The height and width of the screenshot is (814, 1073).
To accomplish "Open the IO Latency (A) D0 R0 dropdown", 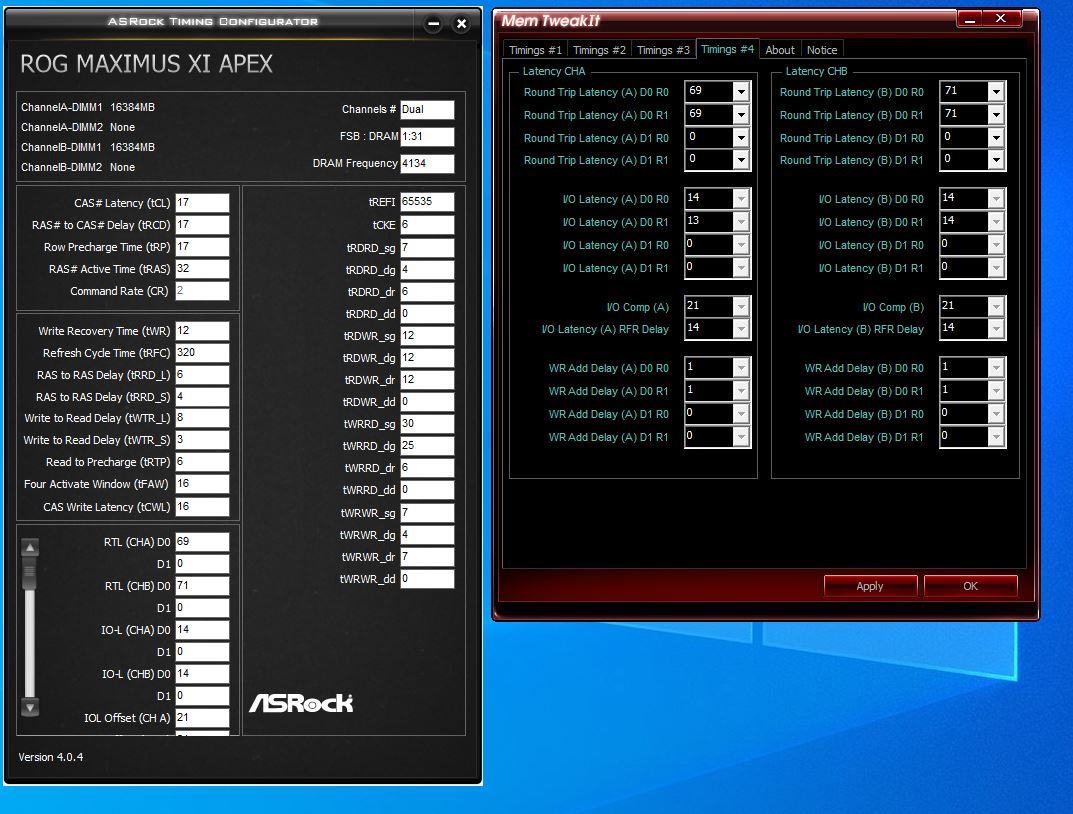I will click(x=741, y=199).
